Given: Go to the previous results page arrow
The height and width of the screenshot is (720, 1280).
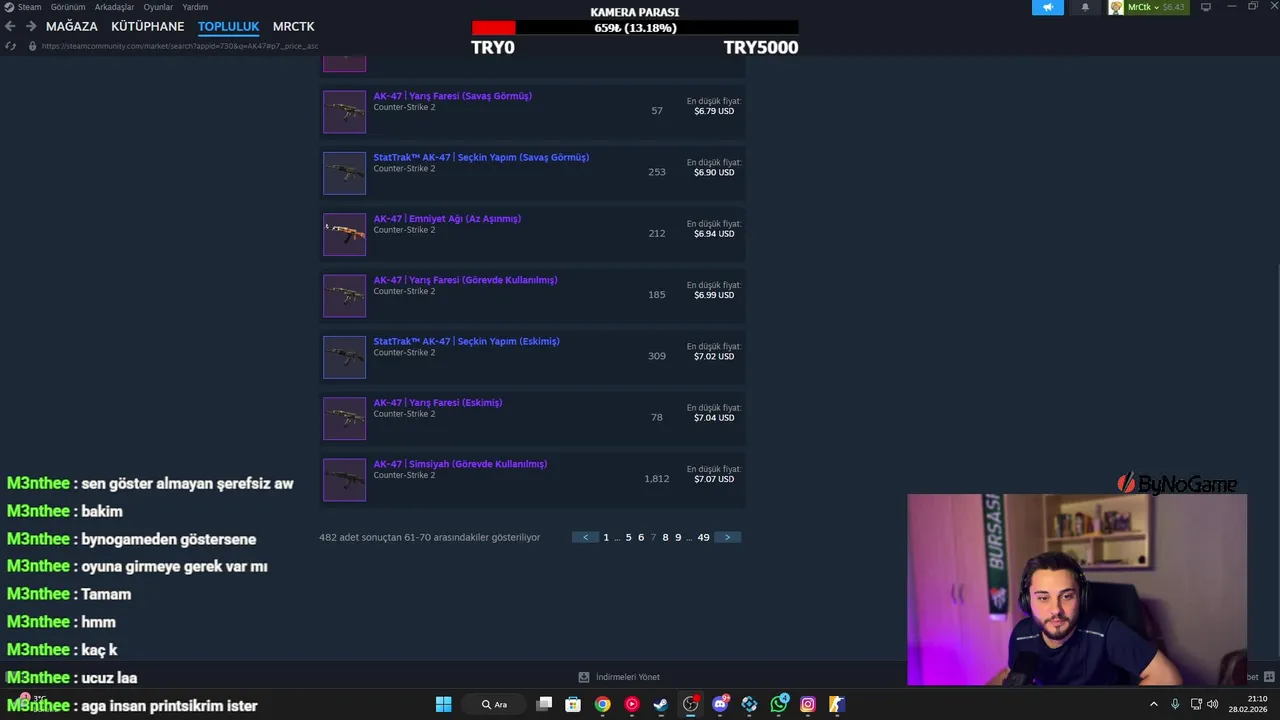Looking at the screenshot, I should (x=585, y=537).
